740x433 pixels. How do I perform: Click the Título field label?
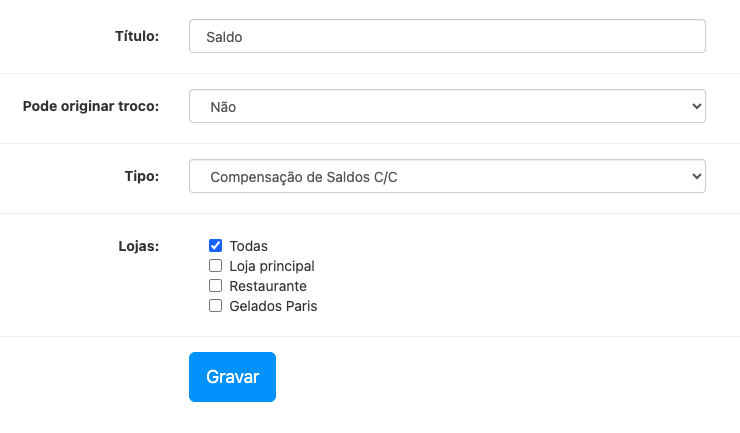137,36
